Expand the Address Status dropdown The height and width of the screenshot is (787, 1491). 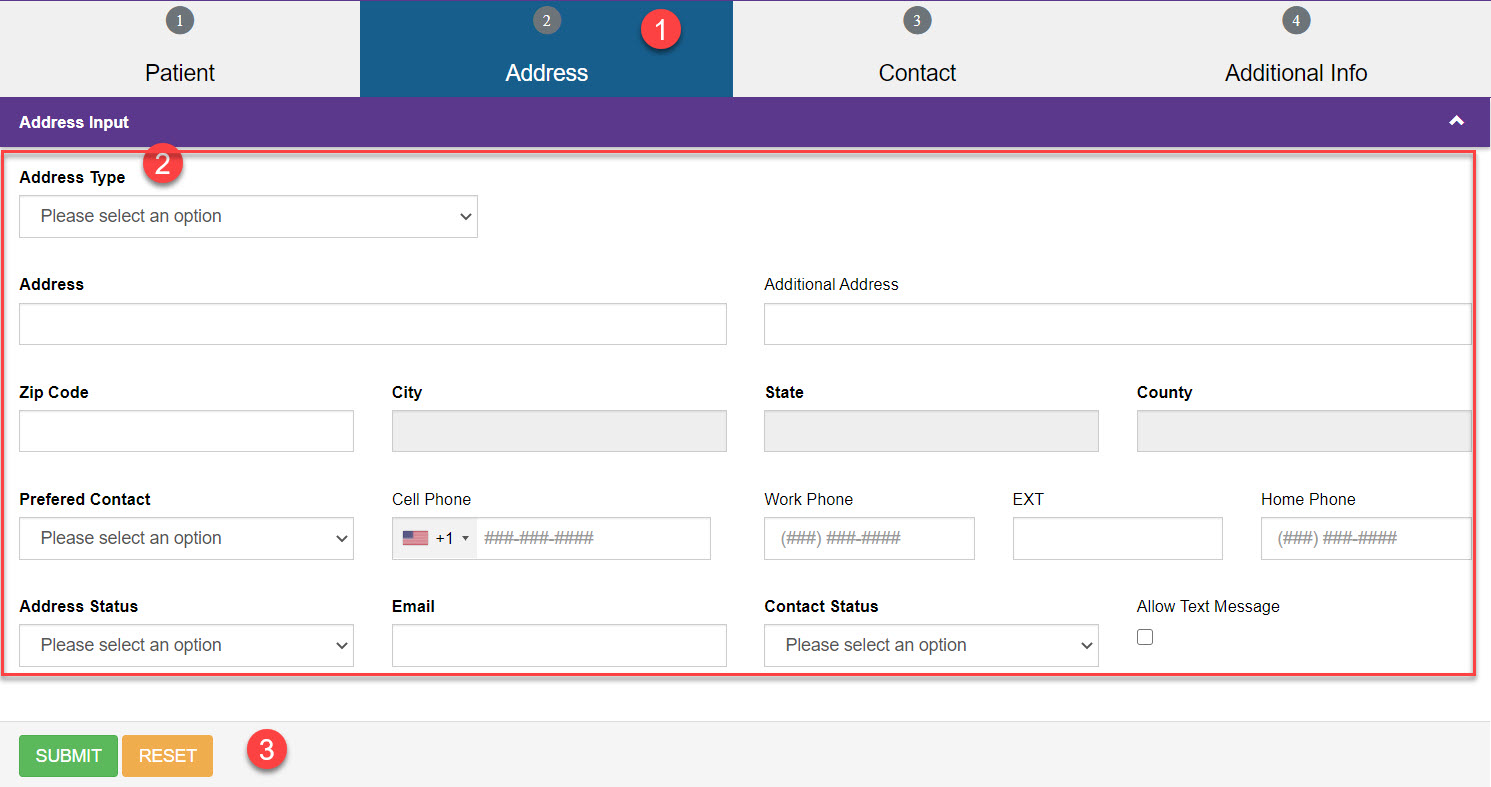point(186,645)
